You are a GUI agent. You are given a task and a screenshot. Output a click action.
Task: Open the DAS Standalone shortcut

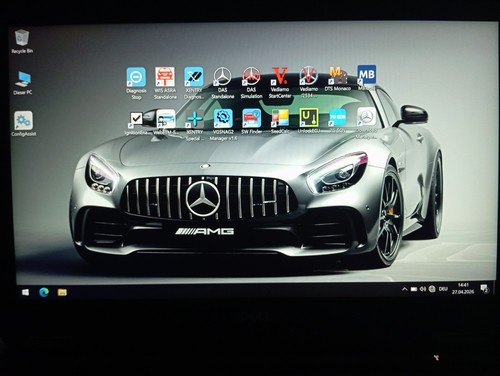click(222, 83)
